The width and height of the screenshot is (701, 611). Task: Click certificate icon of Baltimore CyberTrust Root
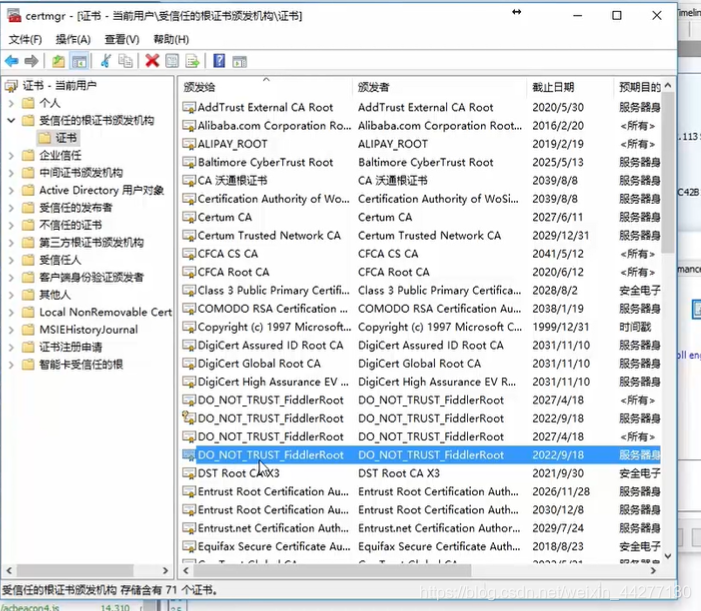coord(189,162)
